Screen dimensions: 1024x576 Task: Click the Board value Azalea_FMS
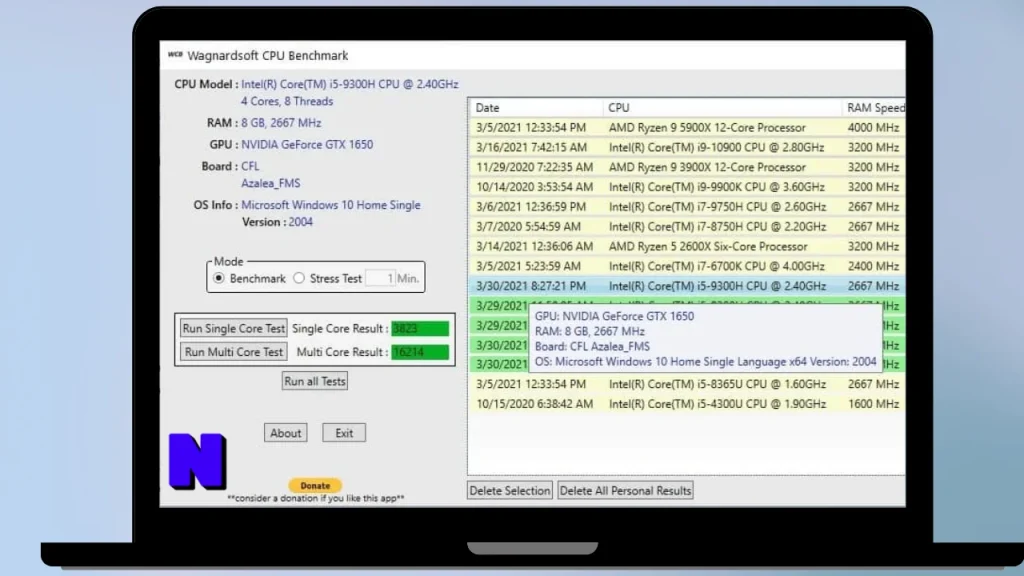270,184
